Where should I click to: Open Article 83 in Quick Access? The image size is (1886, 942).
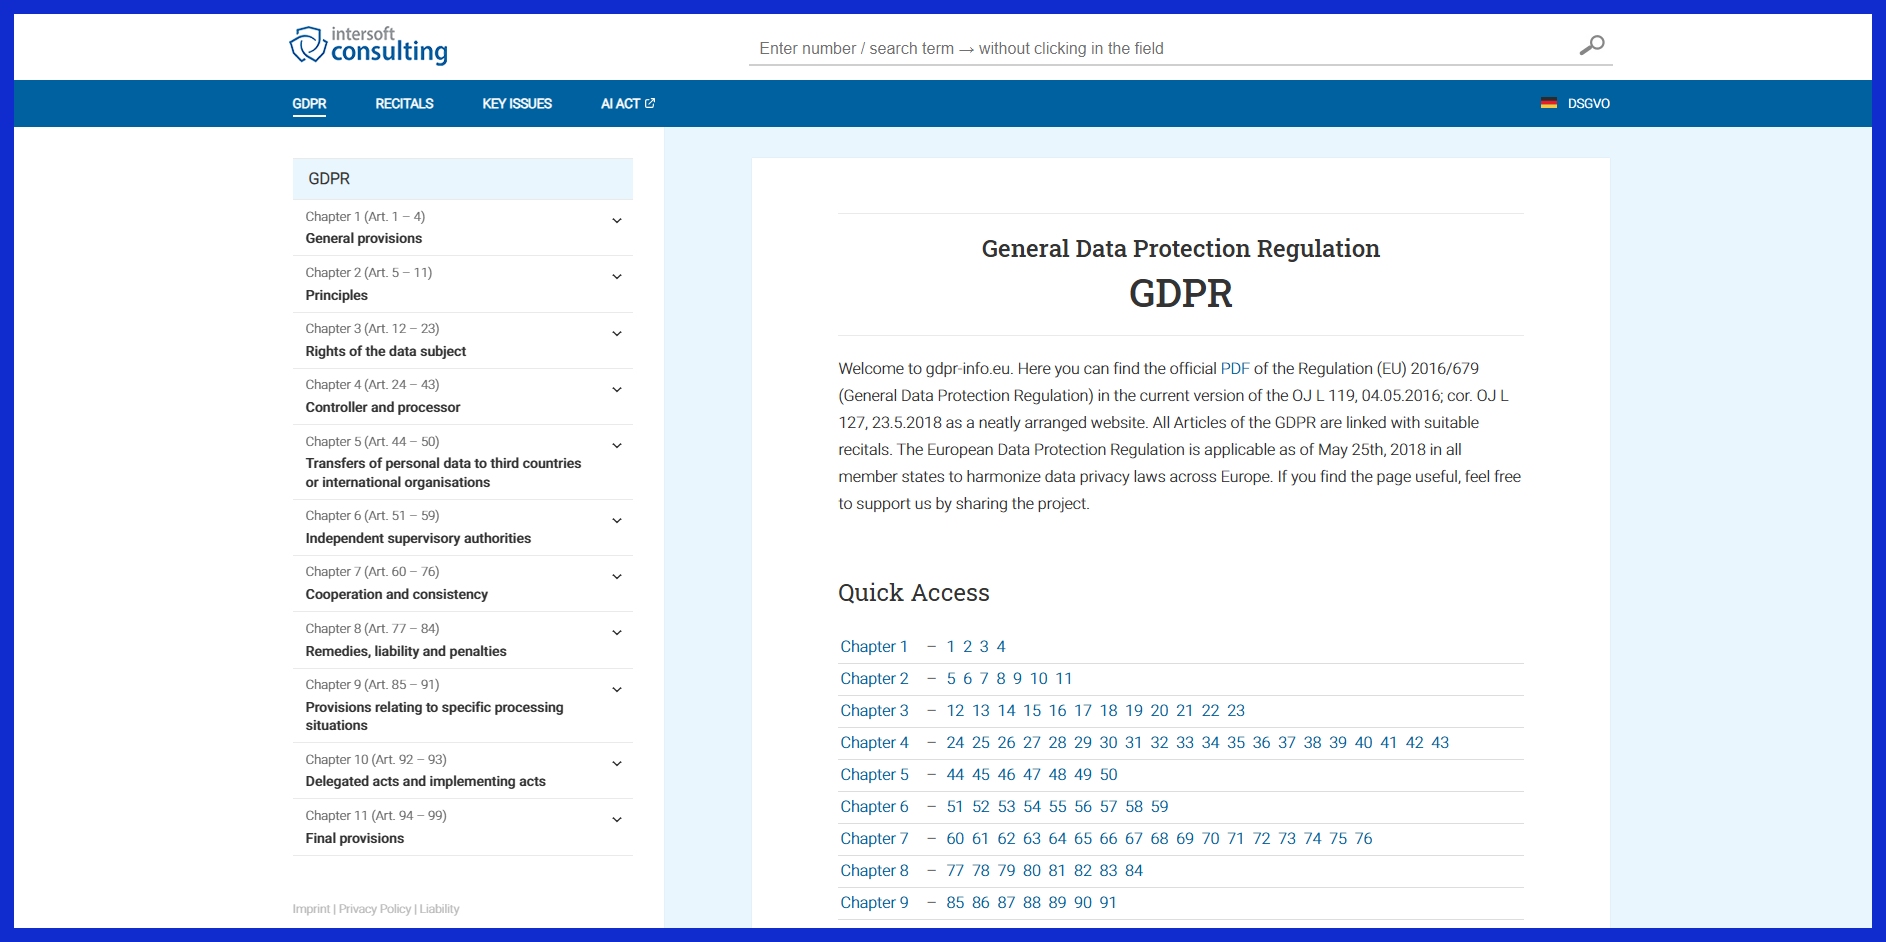(1108, 870)
